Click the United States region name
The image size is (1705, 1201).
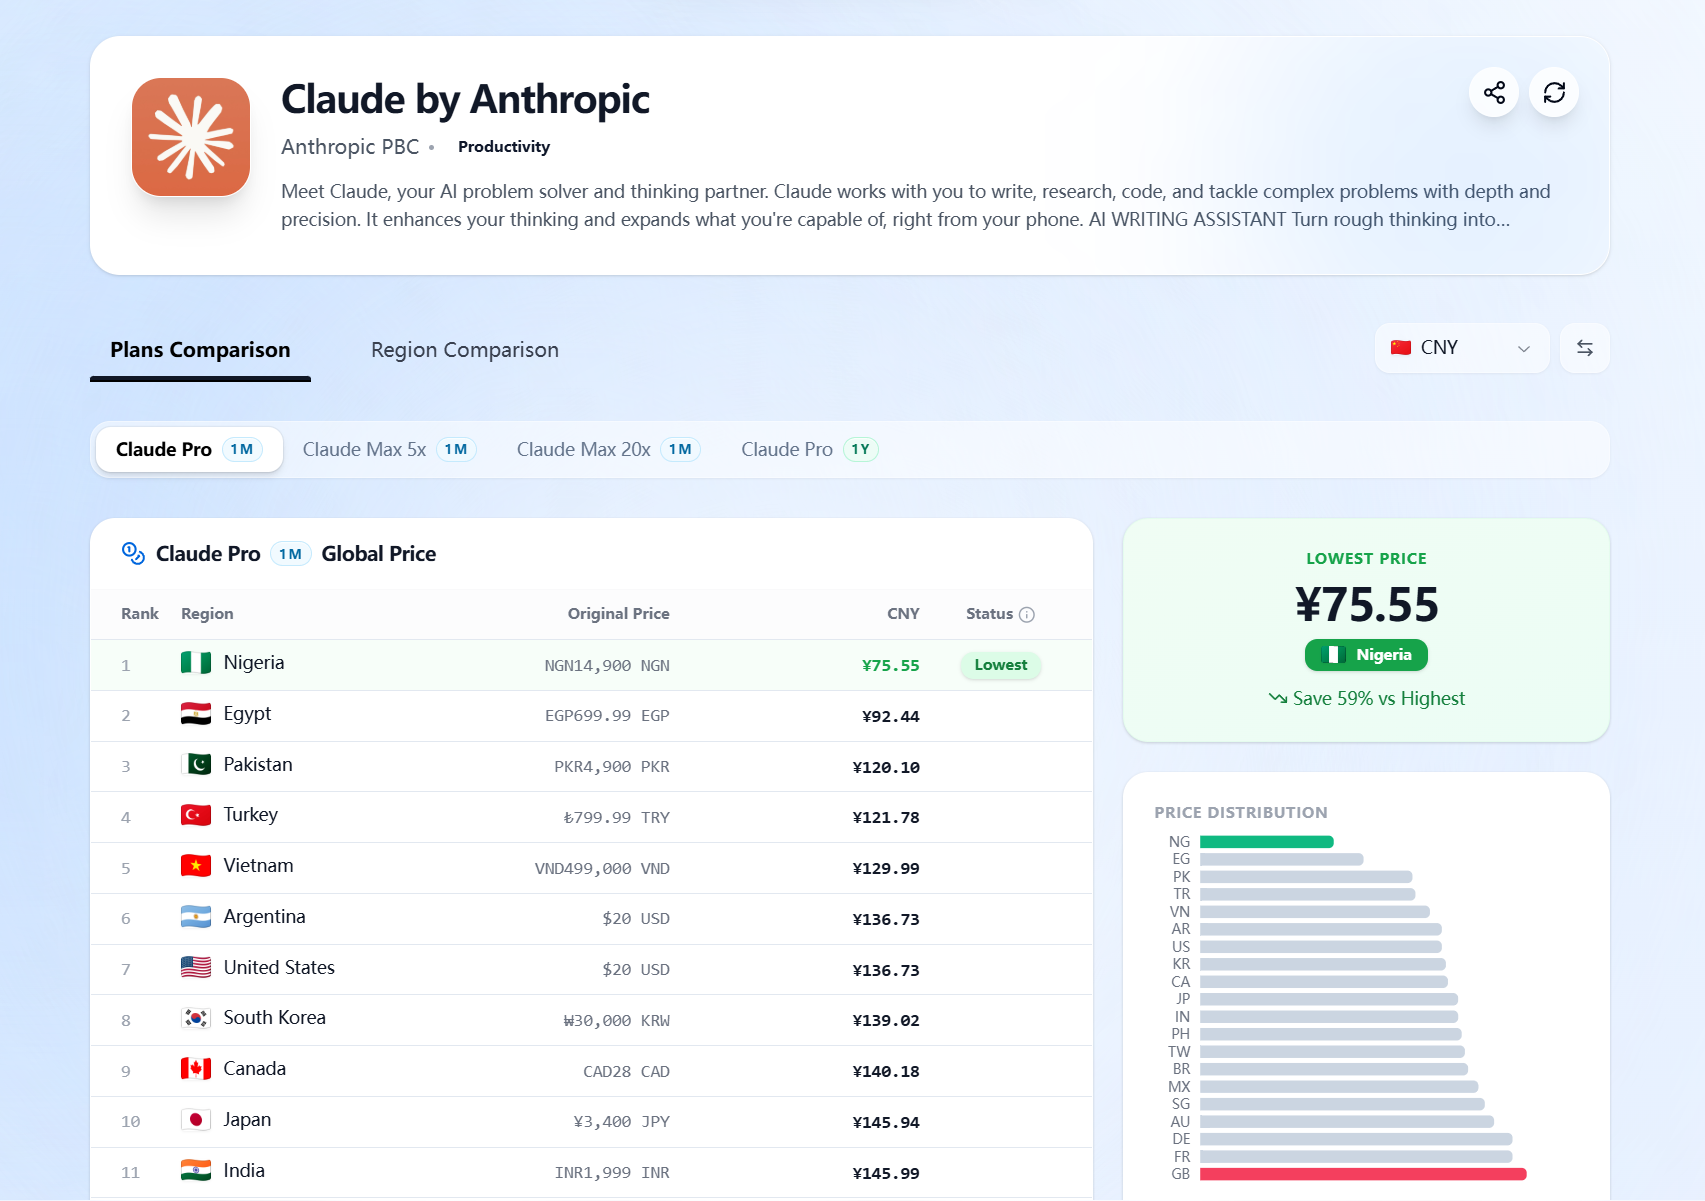(x=279, y=968)
